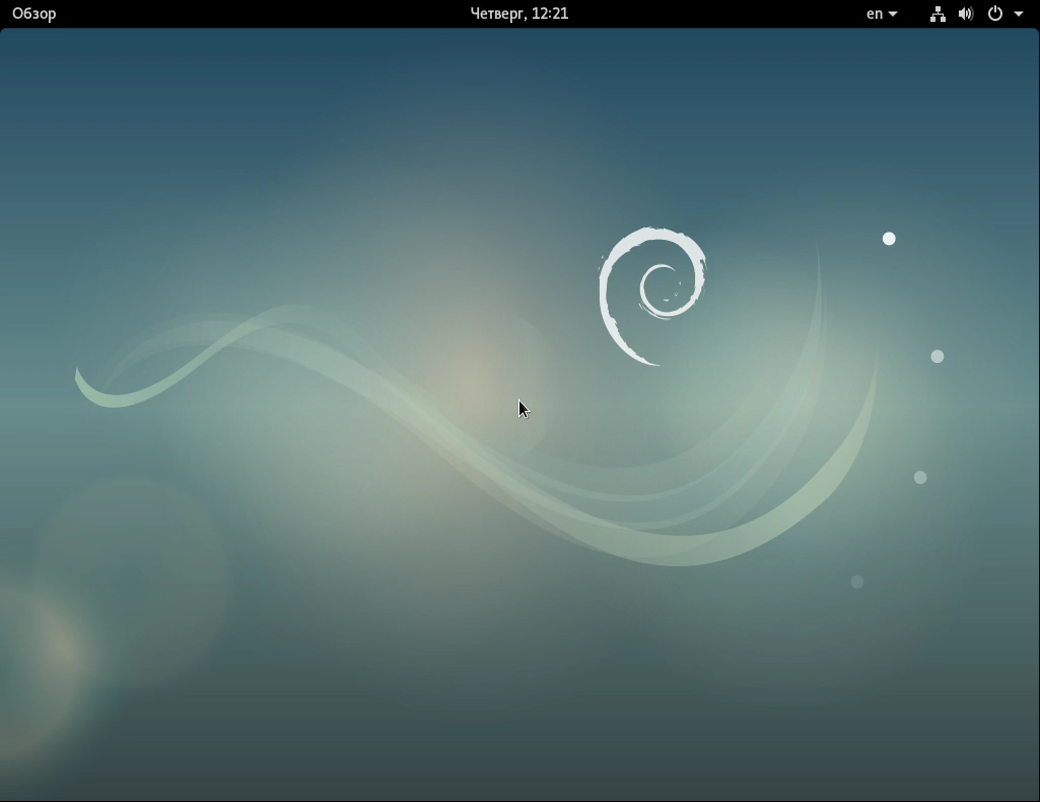1040x802 pixels.
Task: Expand the system menu arrow beside power icon
Action: [x=1018, y=14]
